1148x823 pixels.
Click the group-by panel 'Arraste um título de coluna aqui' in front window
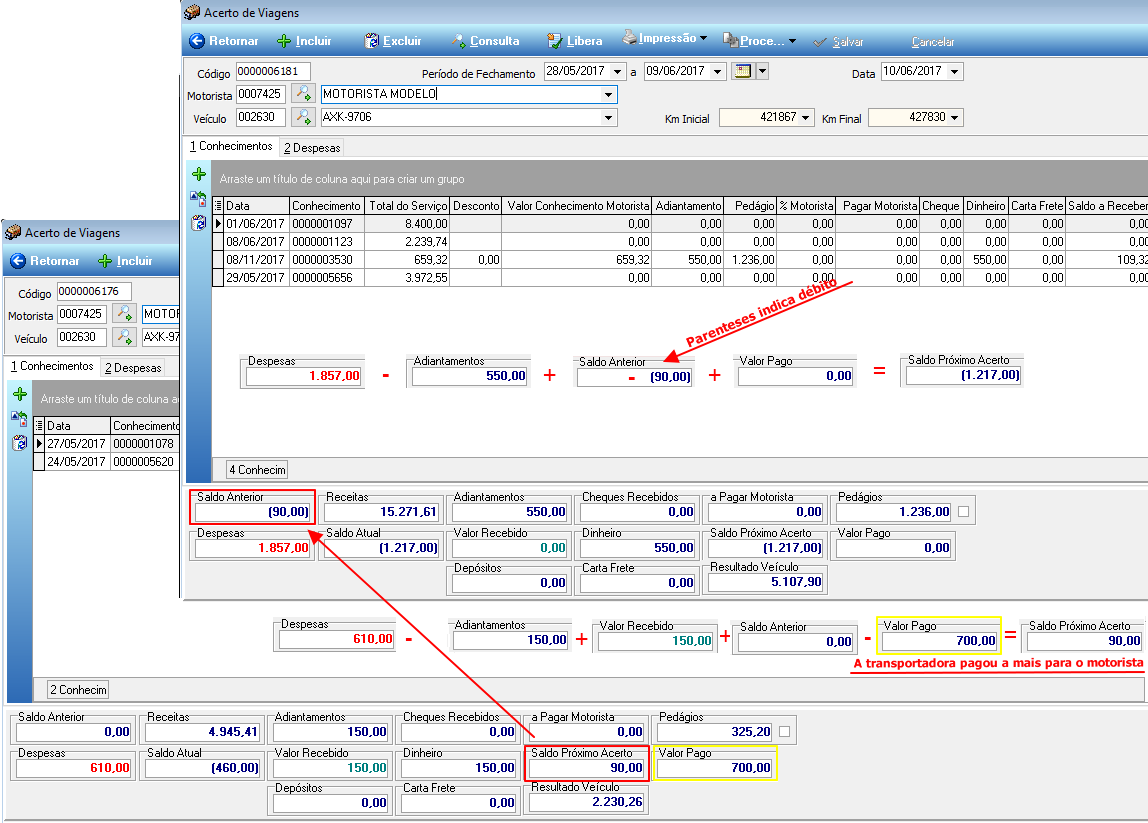[x=679, y=179]
